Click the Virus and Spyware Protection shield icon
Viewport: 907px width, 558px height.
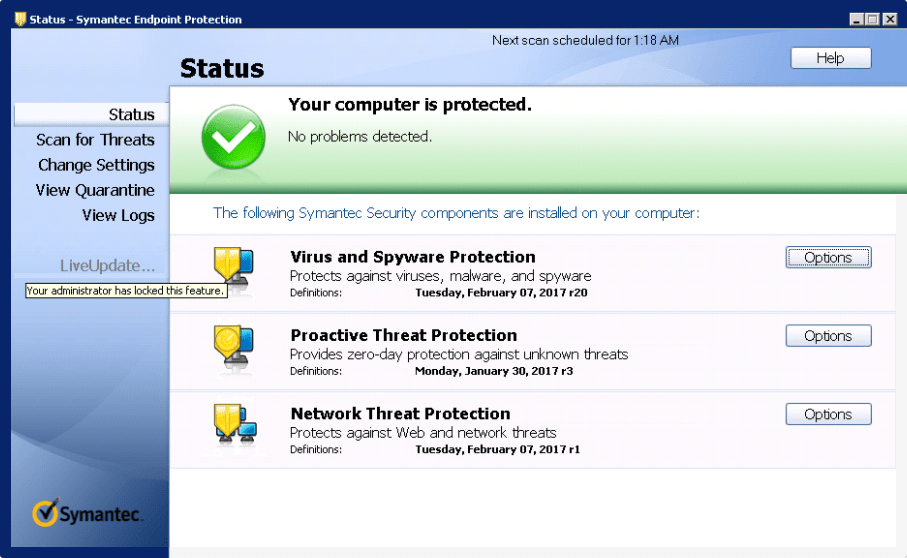coord(234,267)
